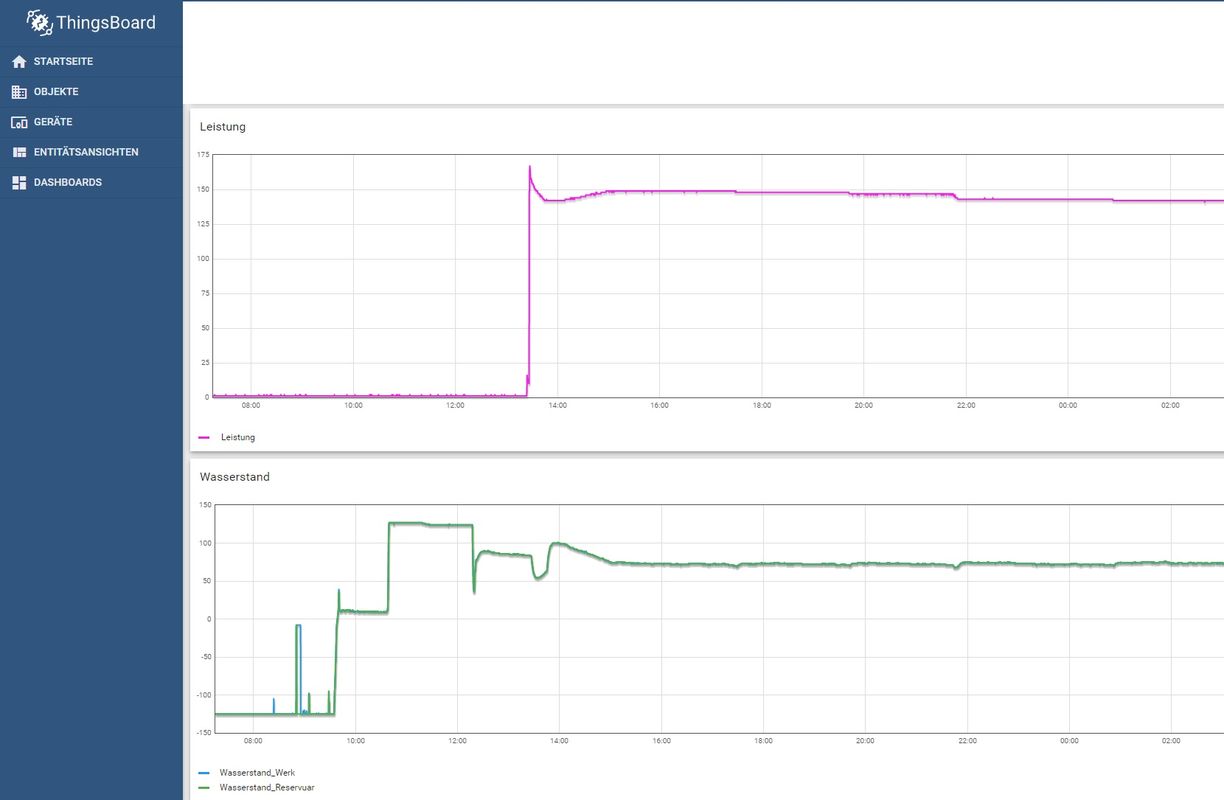
Task: Click the green Wasserstand_Reservuar color marker
Action: 205,788
